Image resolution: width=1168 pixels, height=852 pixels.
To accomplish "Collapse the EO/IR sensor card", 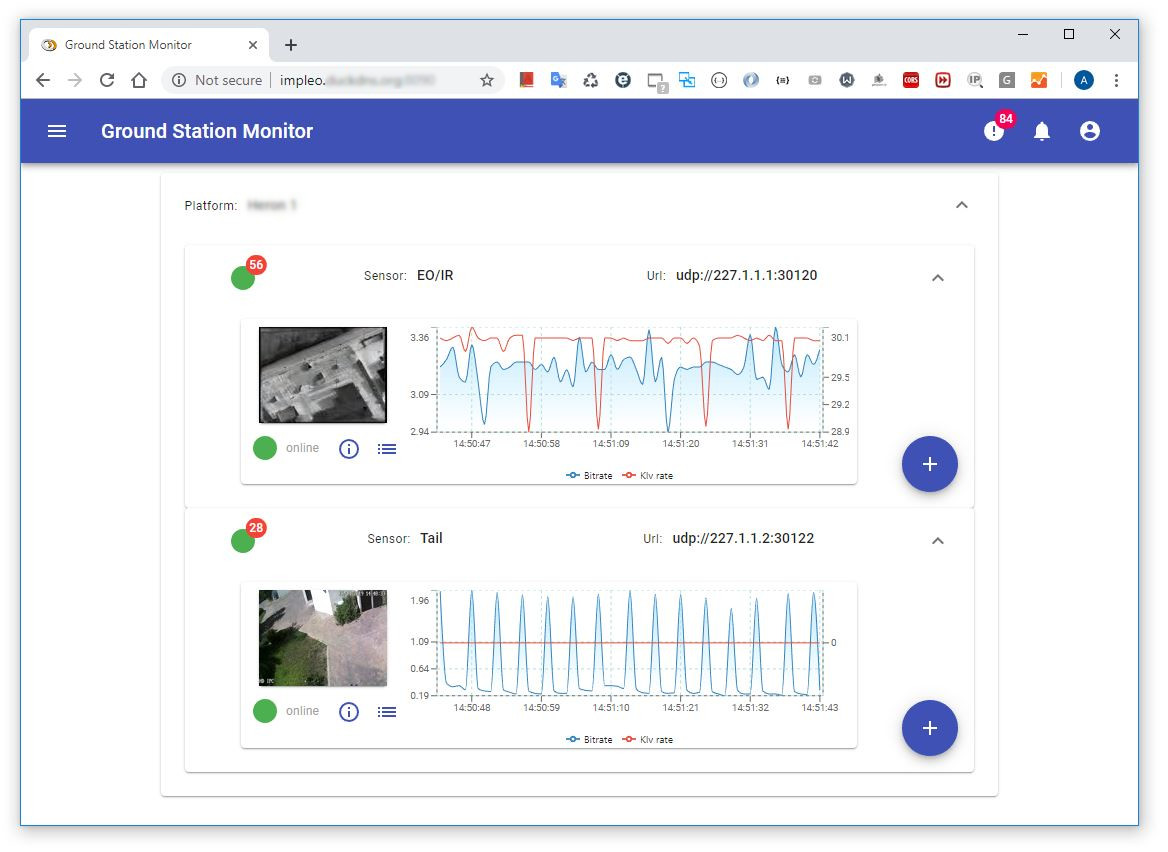I will click(x=937, y=277).
